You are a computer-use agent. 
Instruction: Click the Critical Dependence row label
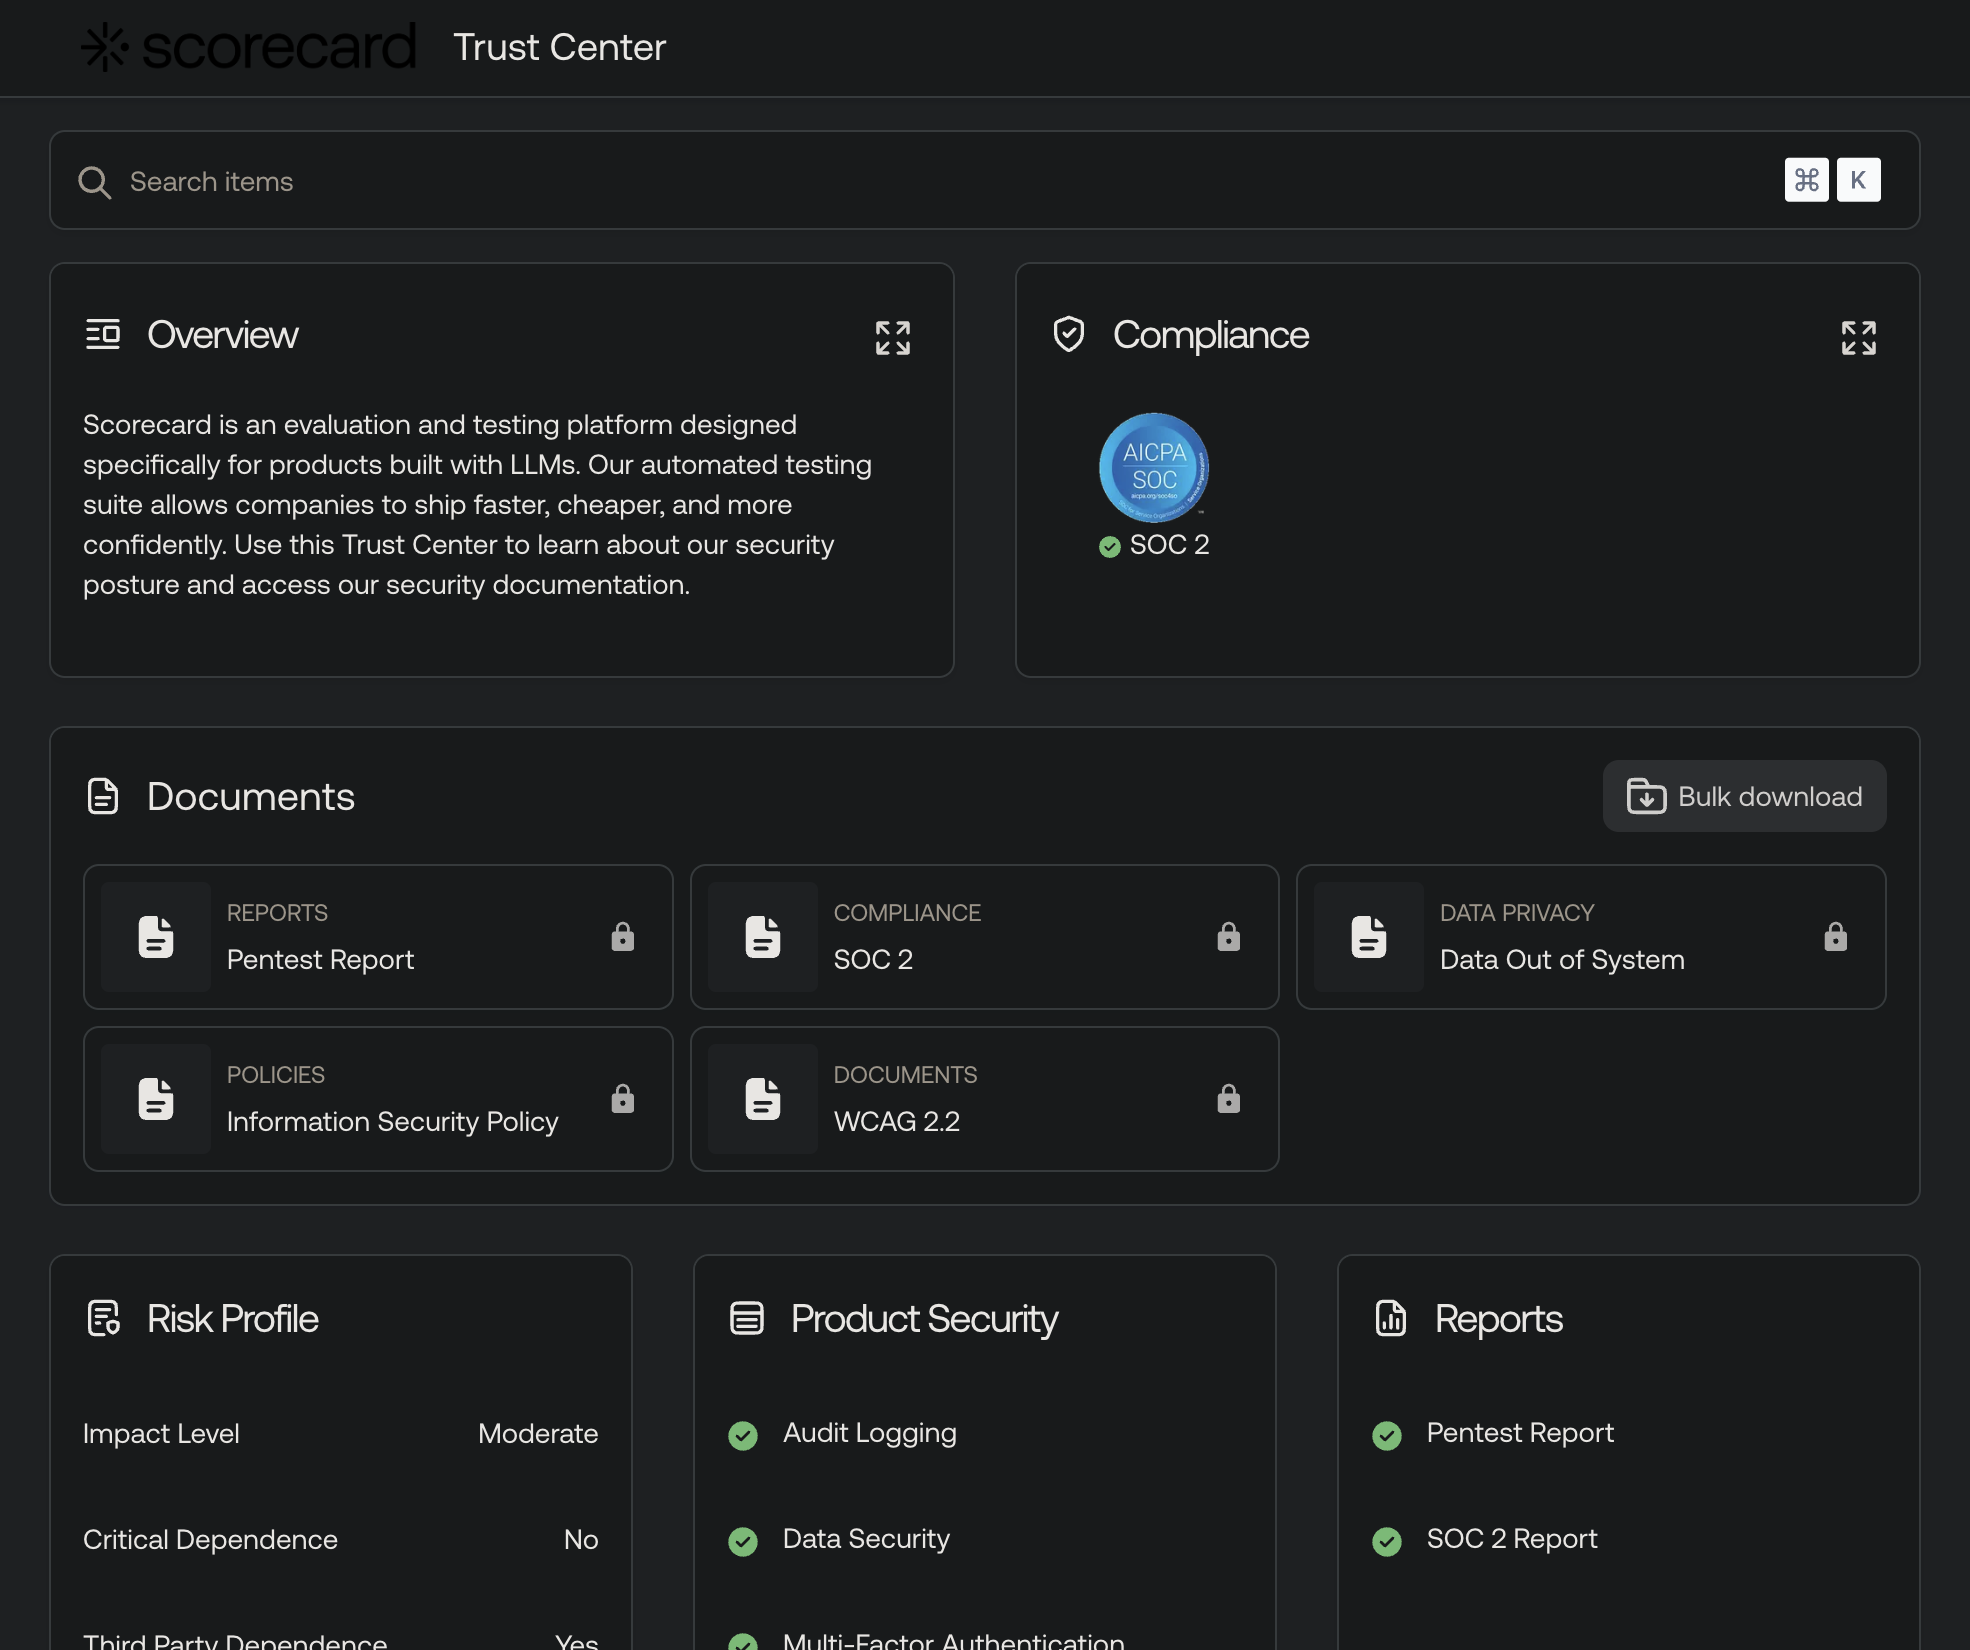pos(210,1540)
